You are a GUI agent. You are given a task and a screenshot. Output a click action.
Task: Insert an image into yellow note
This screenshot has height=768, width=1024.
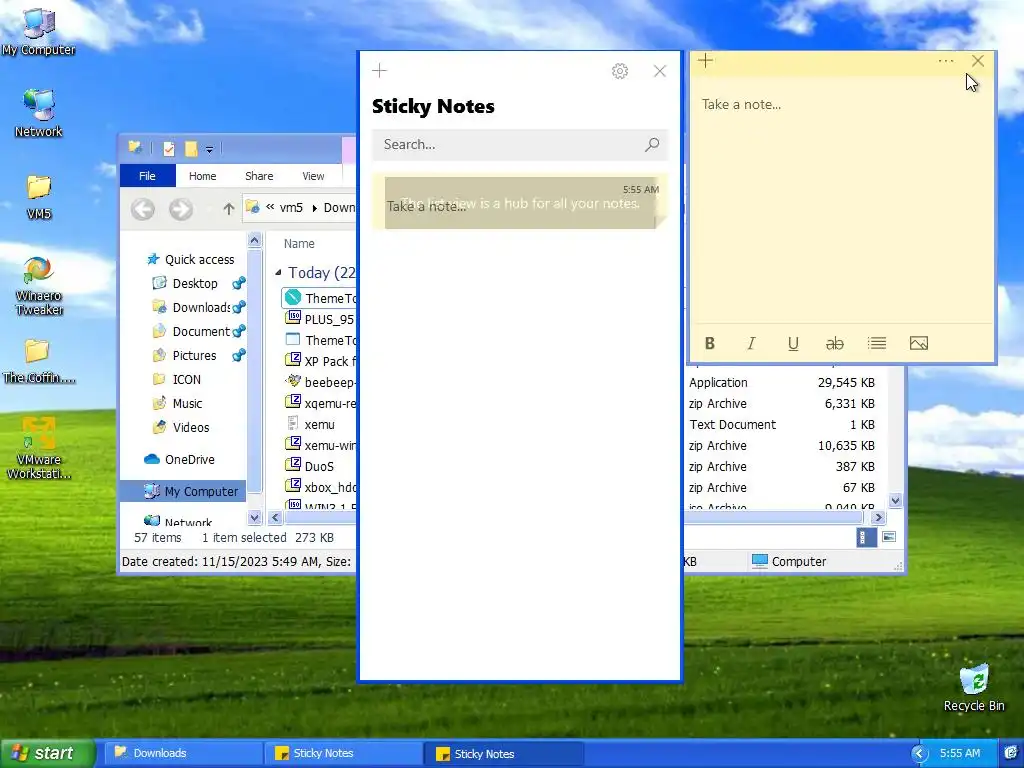pos(919,344)
